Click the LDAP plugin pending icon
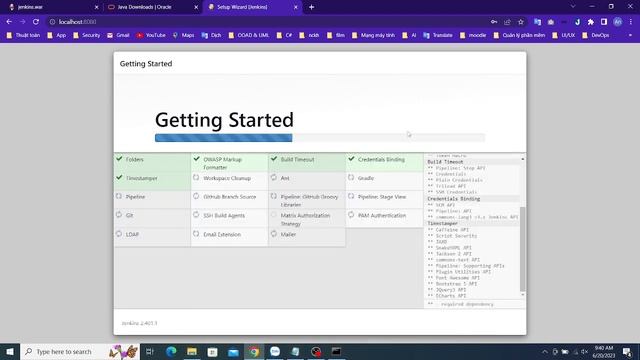640x360 pixels. [x=119, y=234]
